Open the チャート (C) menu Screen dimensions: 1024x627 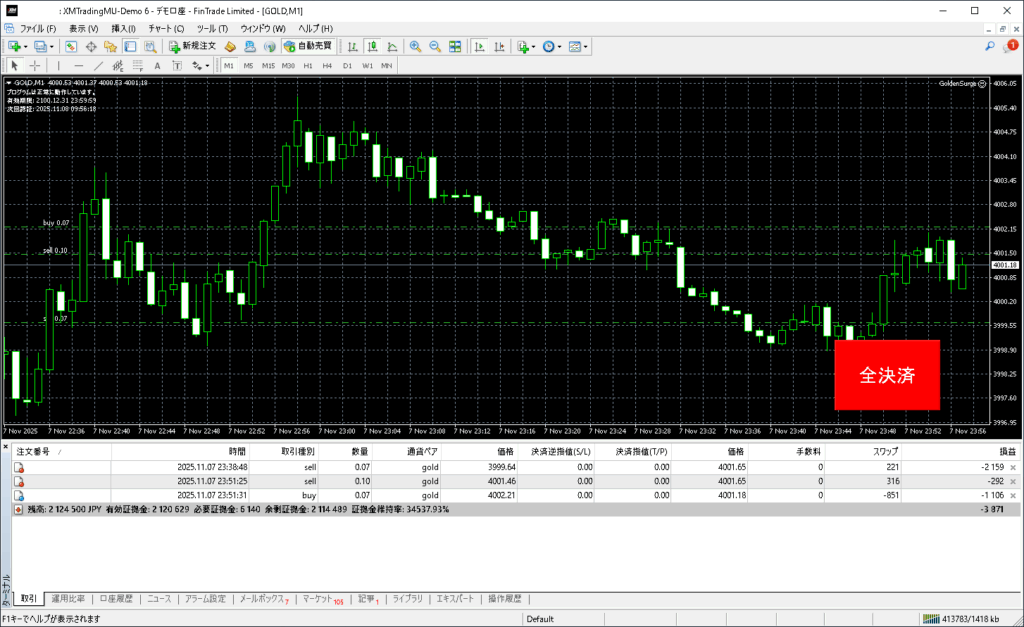point(167,29)
